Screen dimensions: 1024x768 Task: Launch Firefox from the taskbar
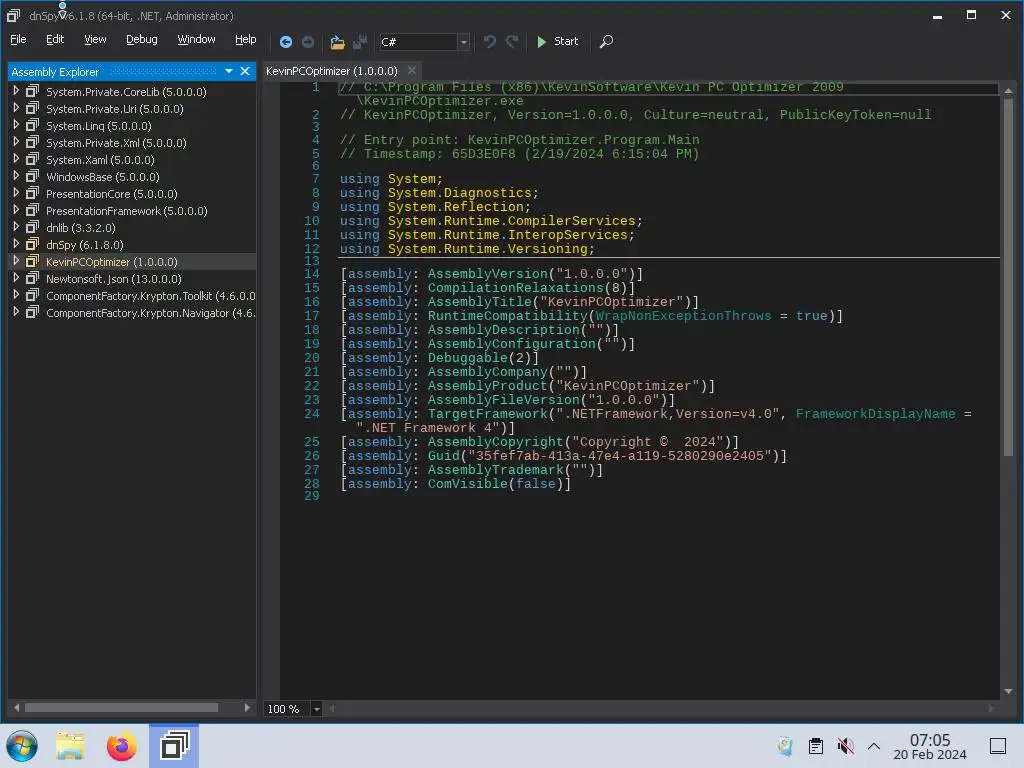[x=121, y=746]
